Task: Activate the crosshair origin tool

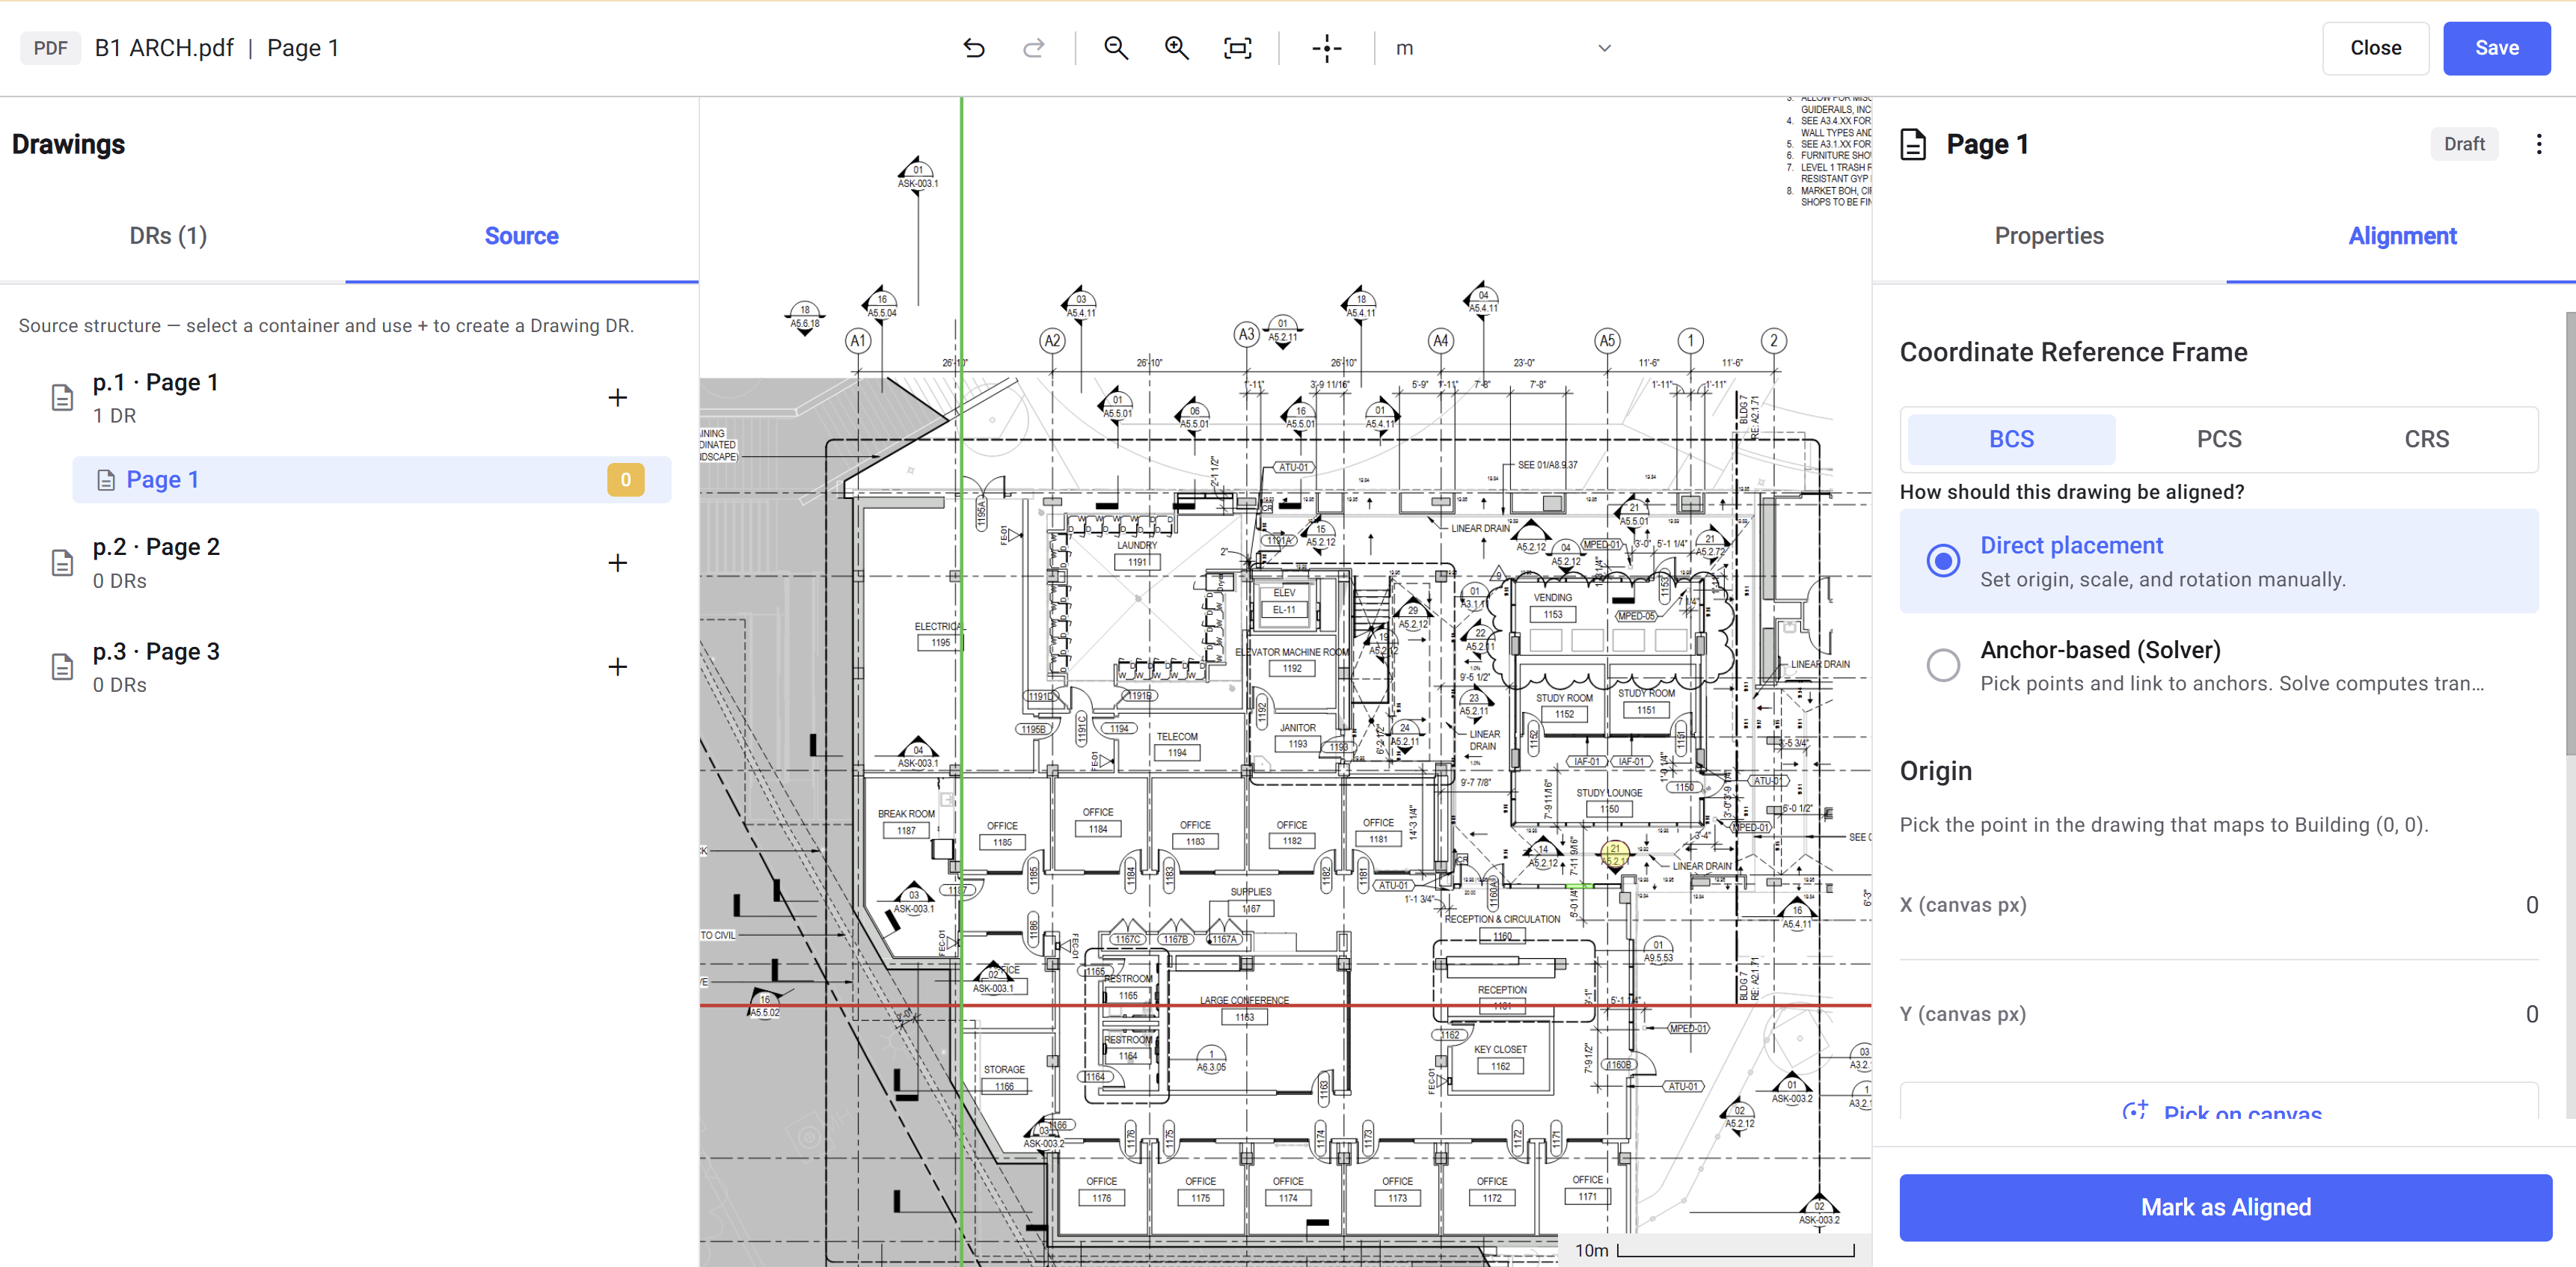Action: pos(1326,48)
